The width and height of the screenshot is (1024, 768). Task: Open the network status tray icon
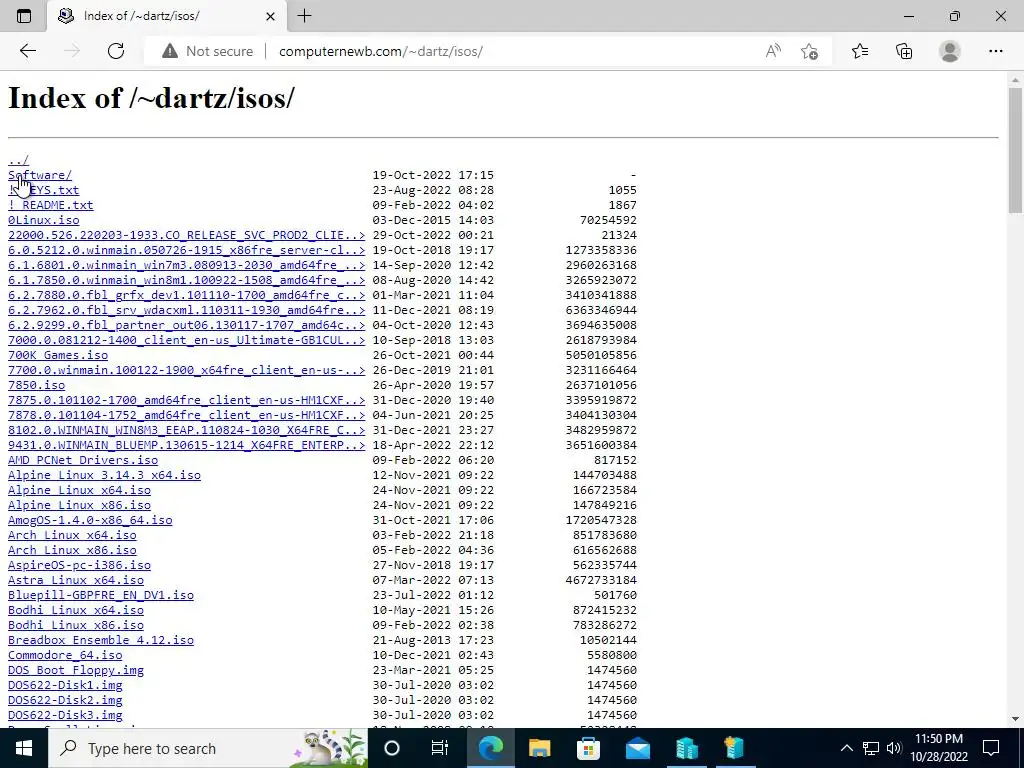(871, 748)
